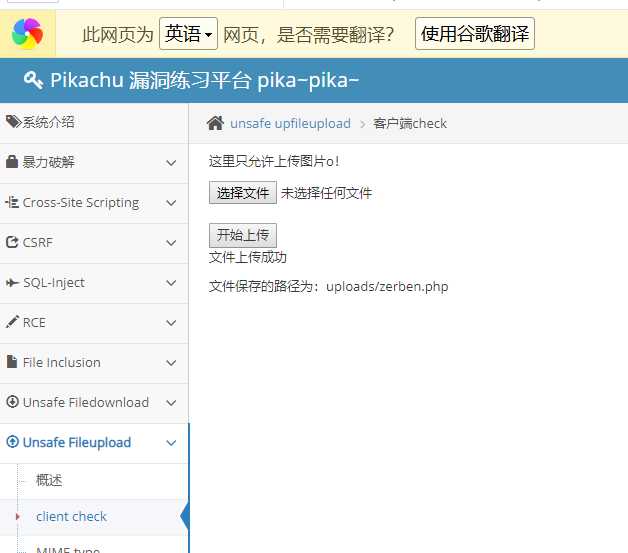The height and width of the screenshot is (553, 628).
Task: Click the File Inclusion menu label
Action: (62, 362)
